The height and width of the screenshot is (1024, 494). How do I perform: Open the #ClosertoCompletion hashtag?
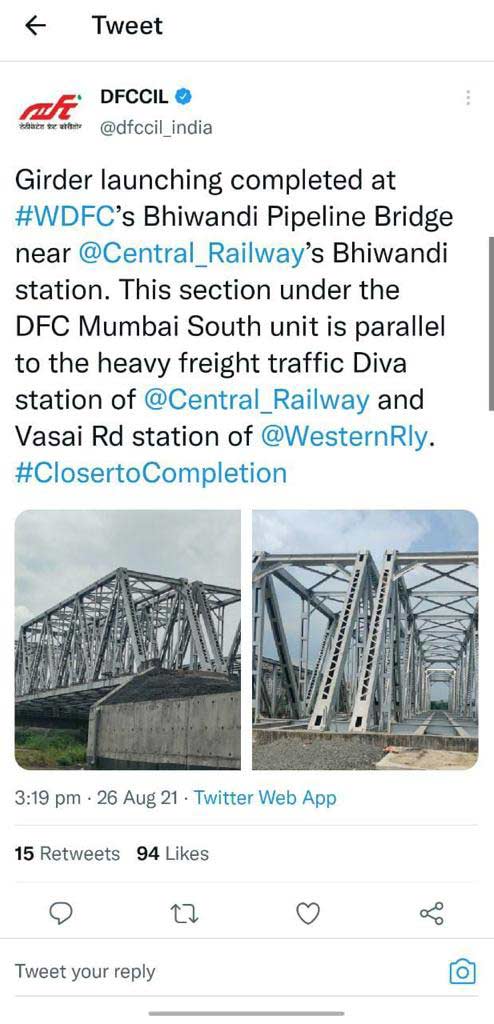151,472
